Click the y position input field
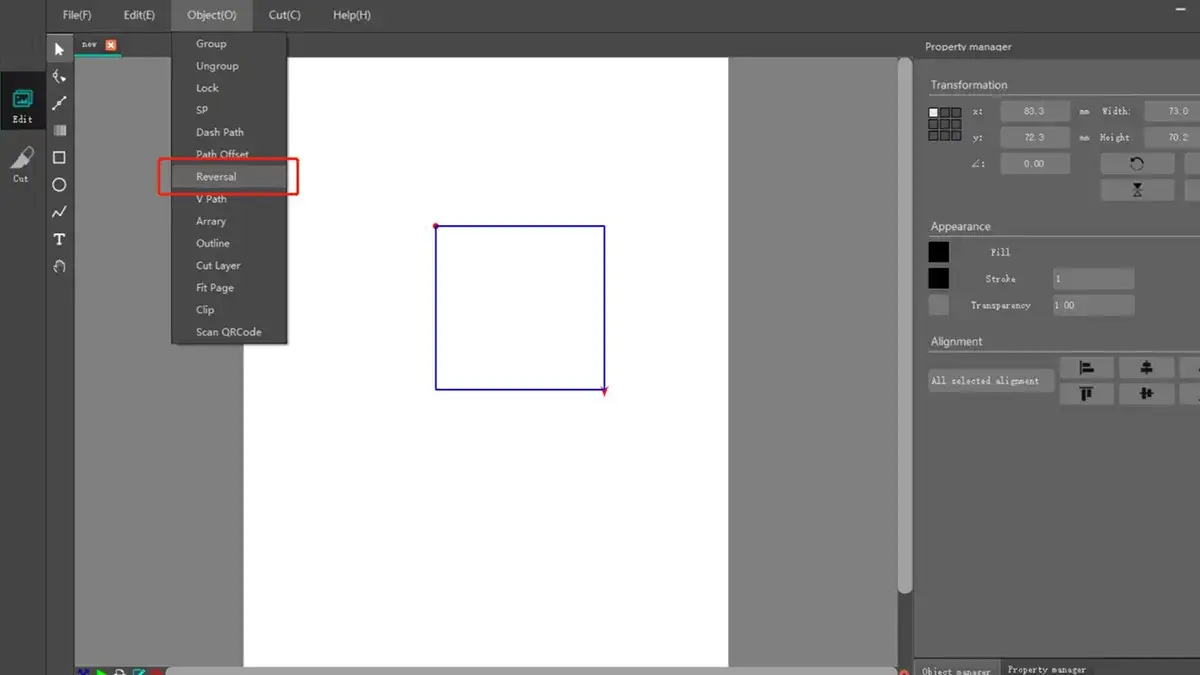The width and height of the screenshot is (1200, 675). 1034,137
